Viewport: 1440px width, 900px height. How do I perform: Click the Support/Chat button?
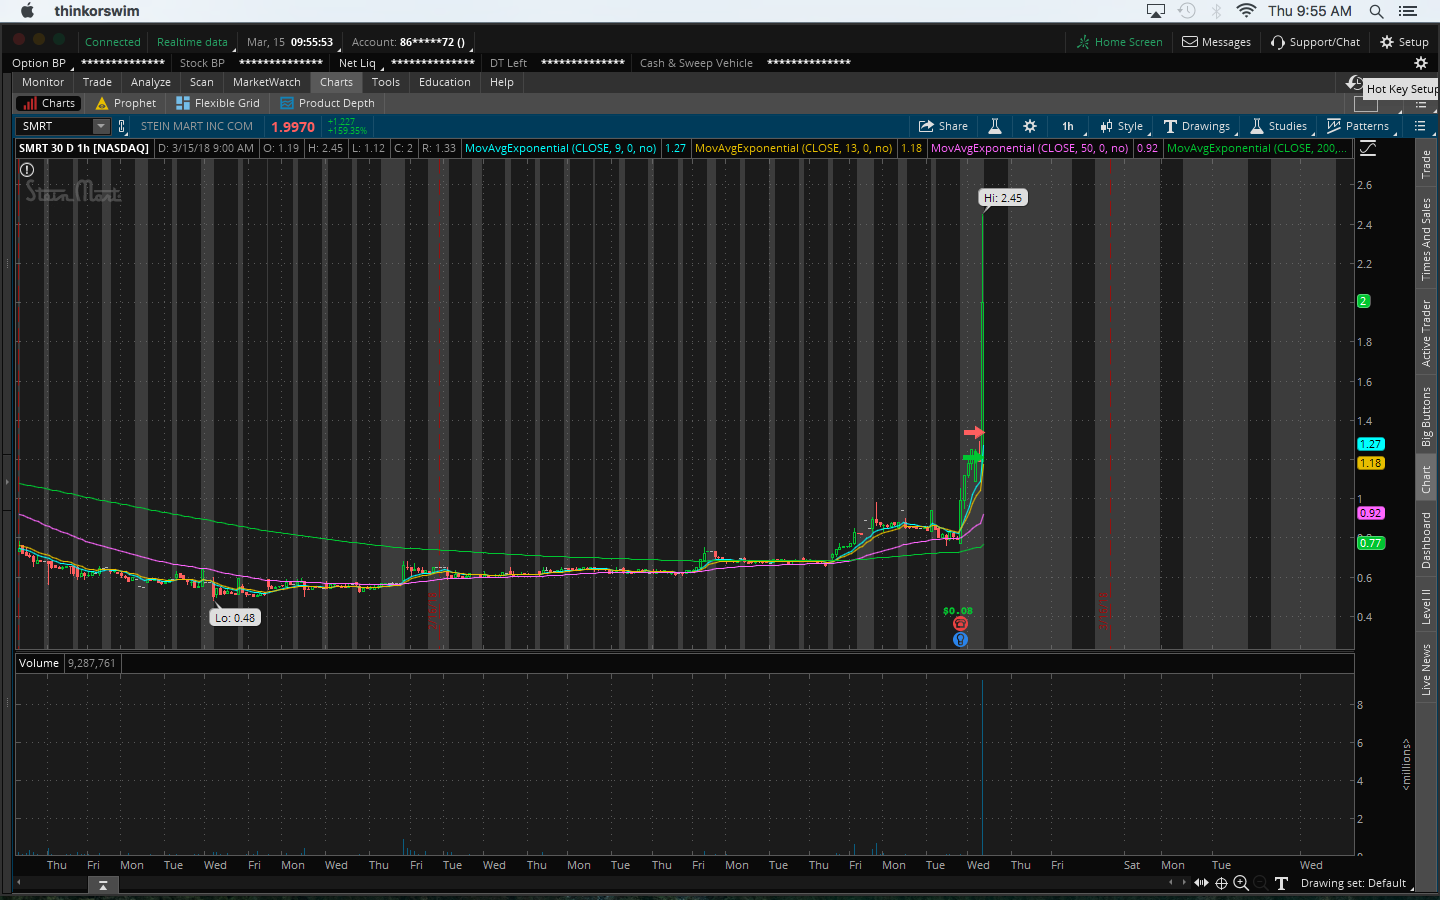pos(1315,42)
